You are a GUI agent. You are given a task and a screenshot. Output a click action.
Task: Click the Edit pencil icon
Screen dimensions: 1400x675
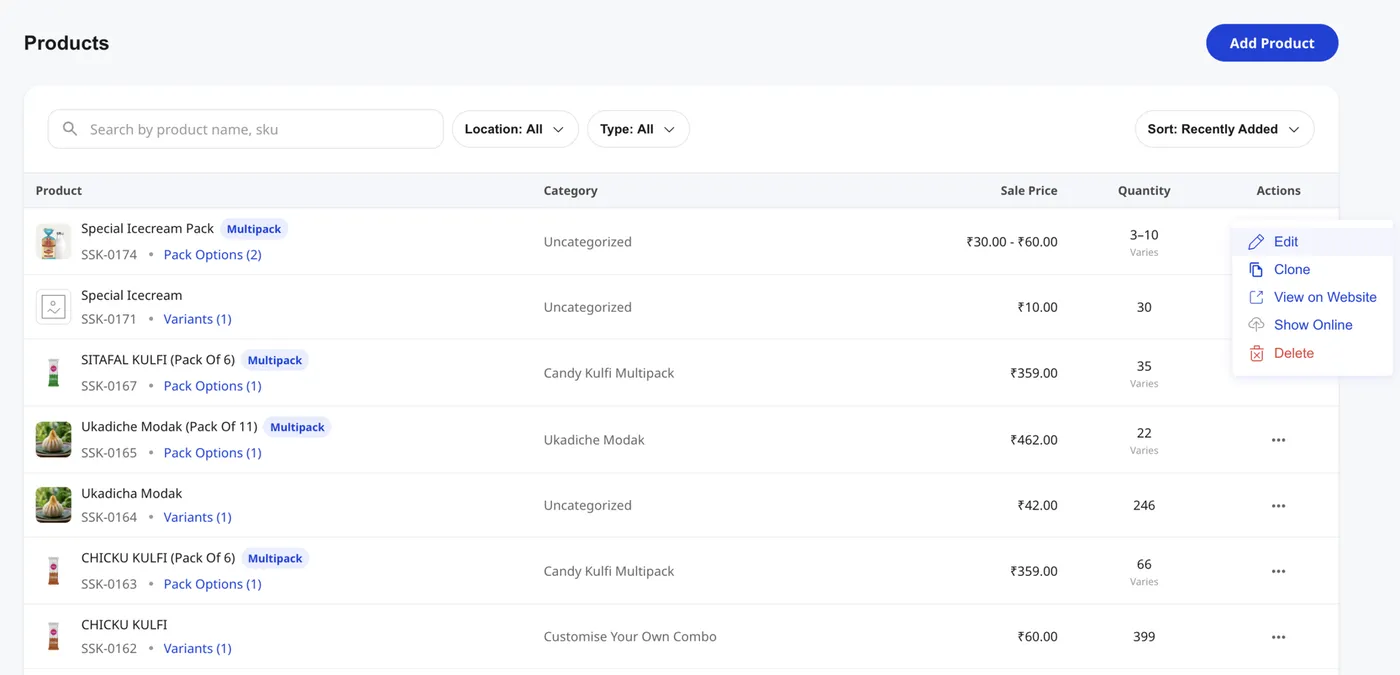[1256, 242]
